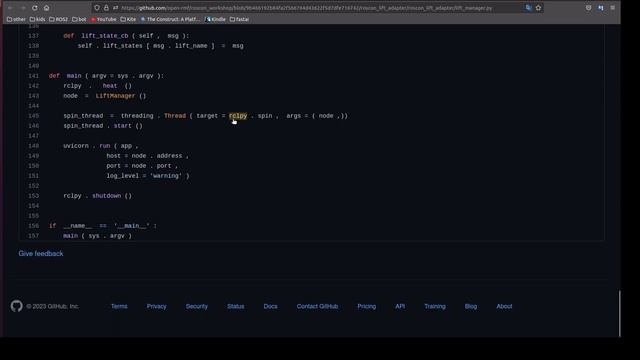Open the Training footer link
The image size is (640, 360).
pos(435,306)
